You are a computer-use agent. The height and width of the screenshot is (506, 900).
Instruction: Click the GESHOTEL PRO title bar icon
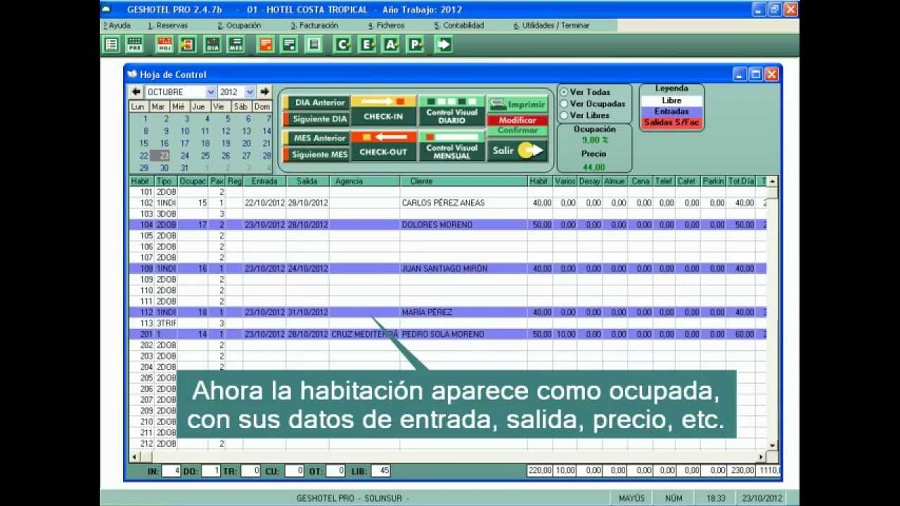tap(107, 10)
